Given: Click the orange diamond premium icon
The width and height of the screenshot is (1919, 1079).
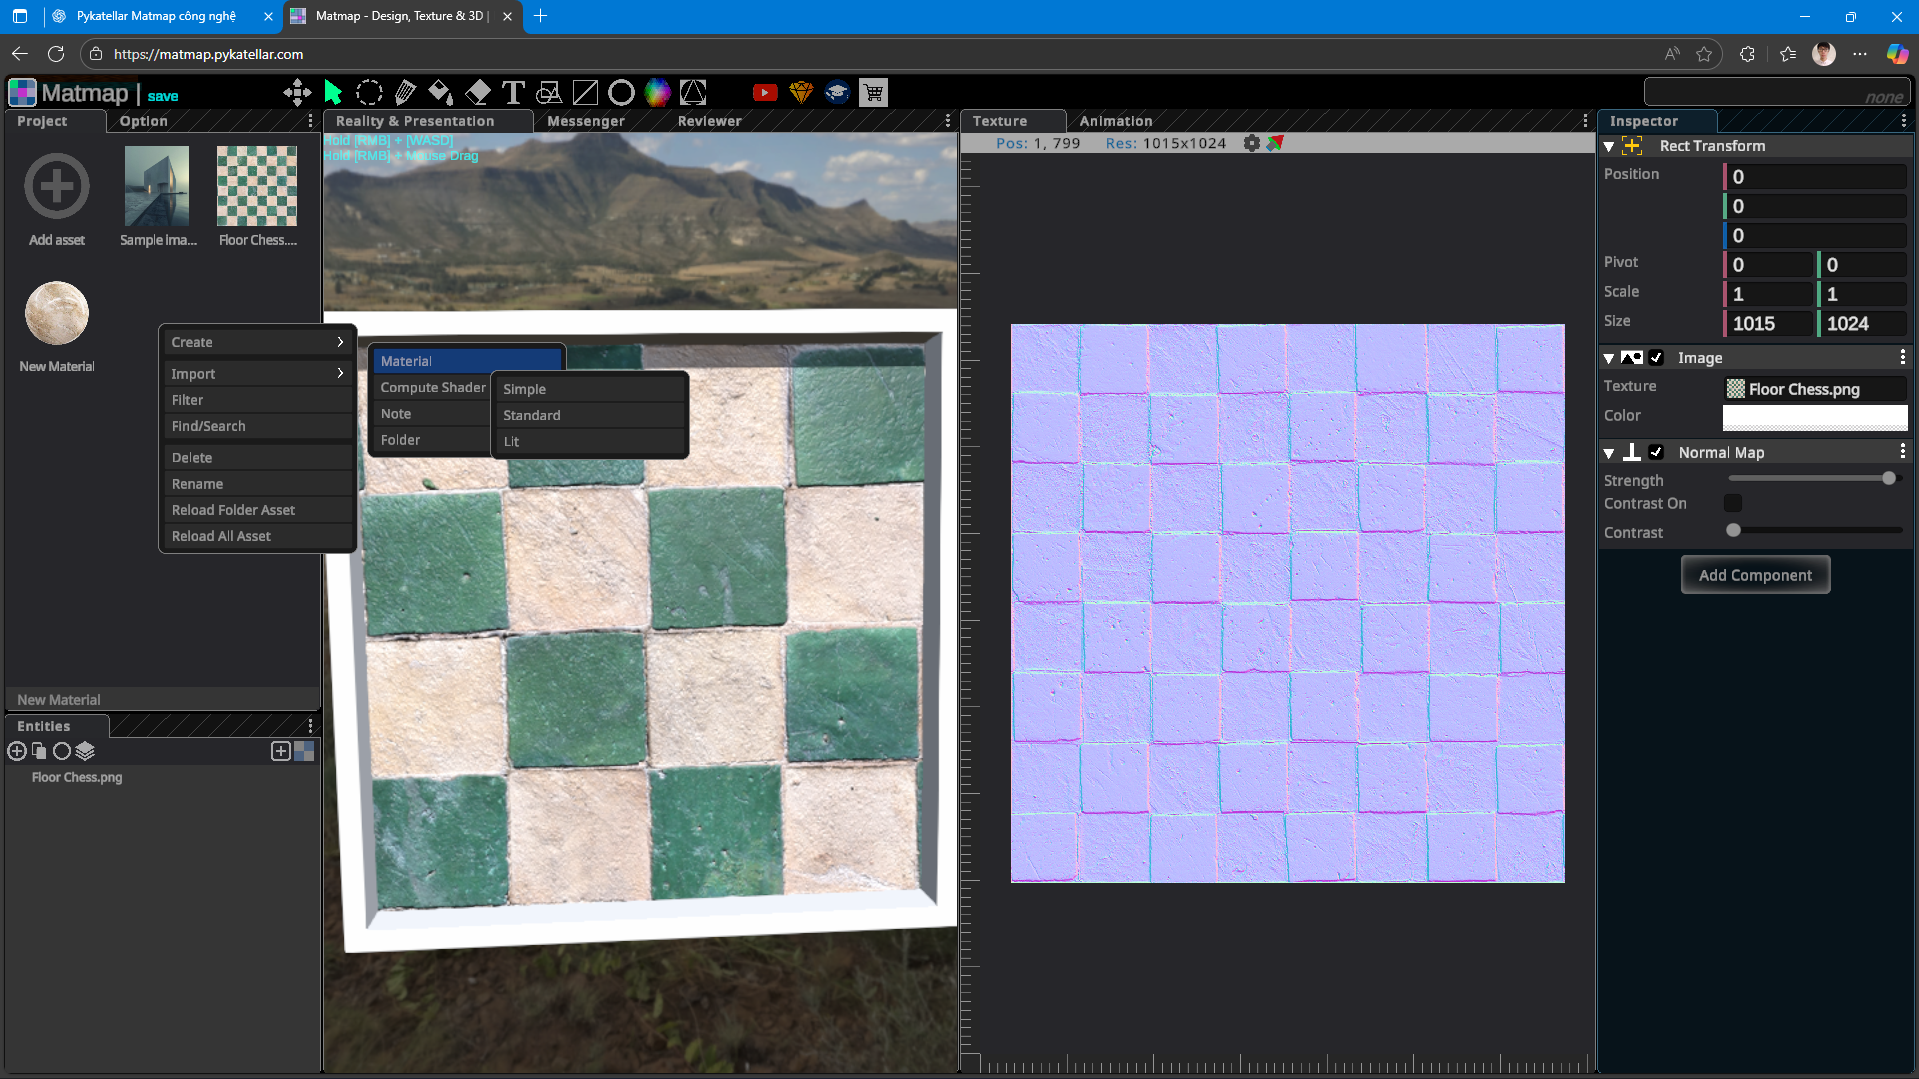Looking at the screenshot, I should pyautogui.click(x=801, y=93).
